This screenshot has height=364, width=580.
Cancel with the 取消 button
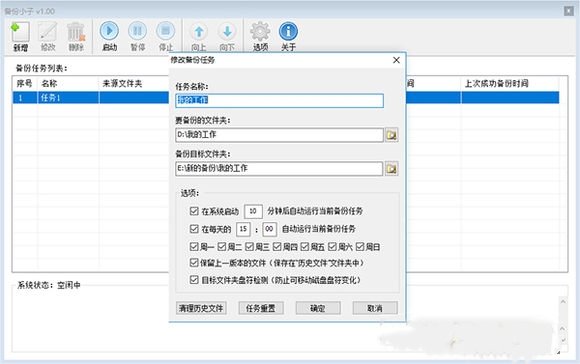tap(375, 308)
